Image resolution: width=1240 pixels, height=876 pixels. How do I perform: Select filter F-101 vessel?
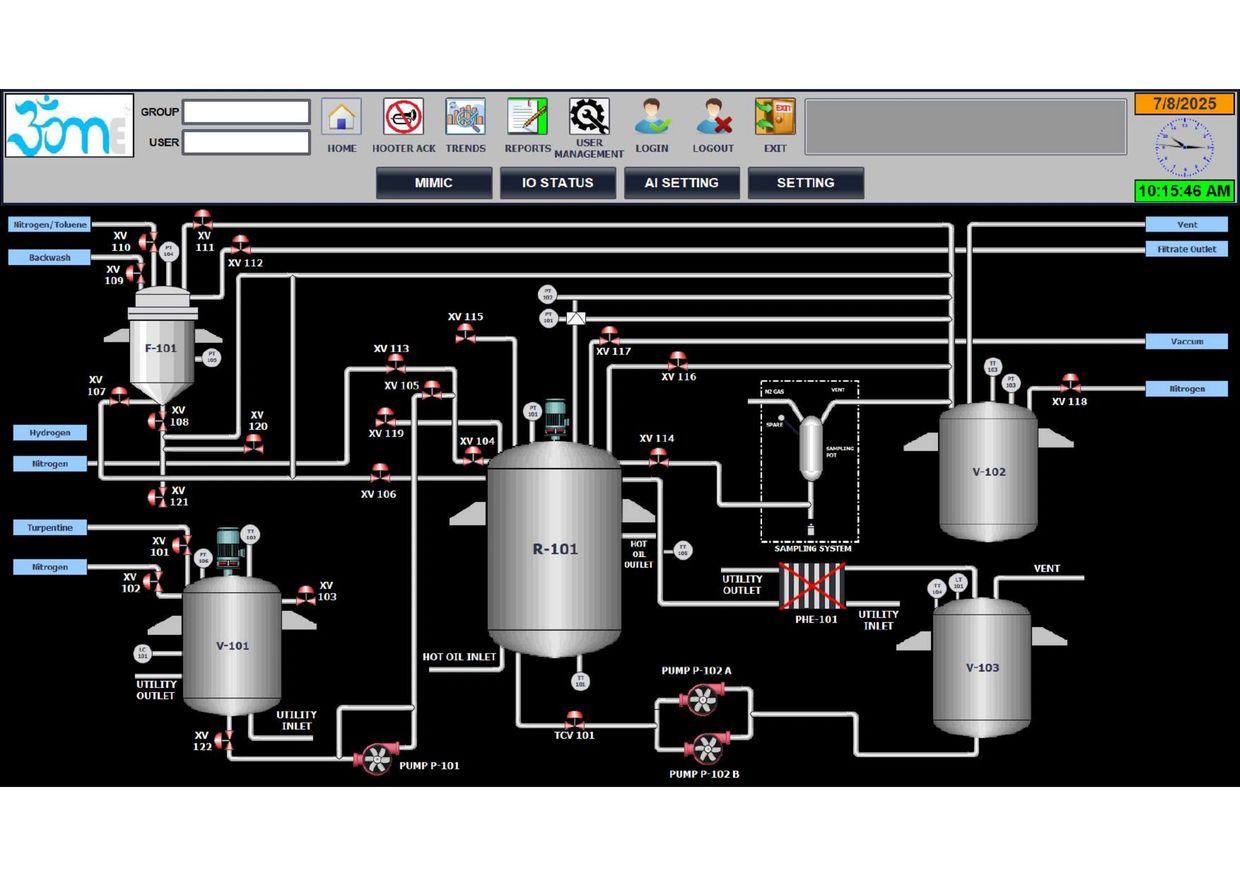point(160,347)
